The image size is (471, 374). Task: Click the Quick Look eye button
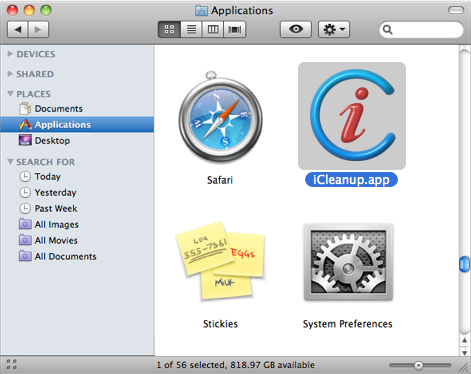296,29
